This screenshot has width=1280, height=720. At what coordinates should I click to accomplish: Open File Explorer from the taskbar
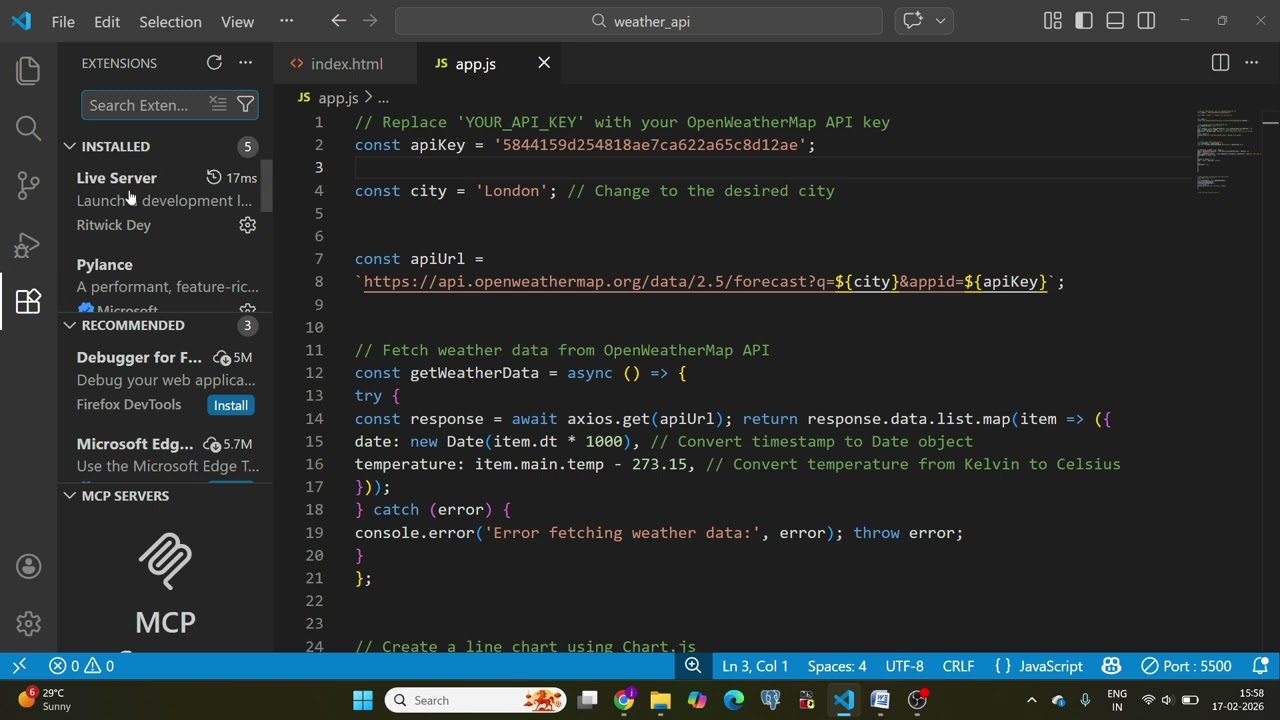[660, 700]
